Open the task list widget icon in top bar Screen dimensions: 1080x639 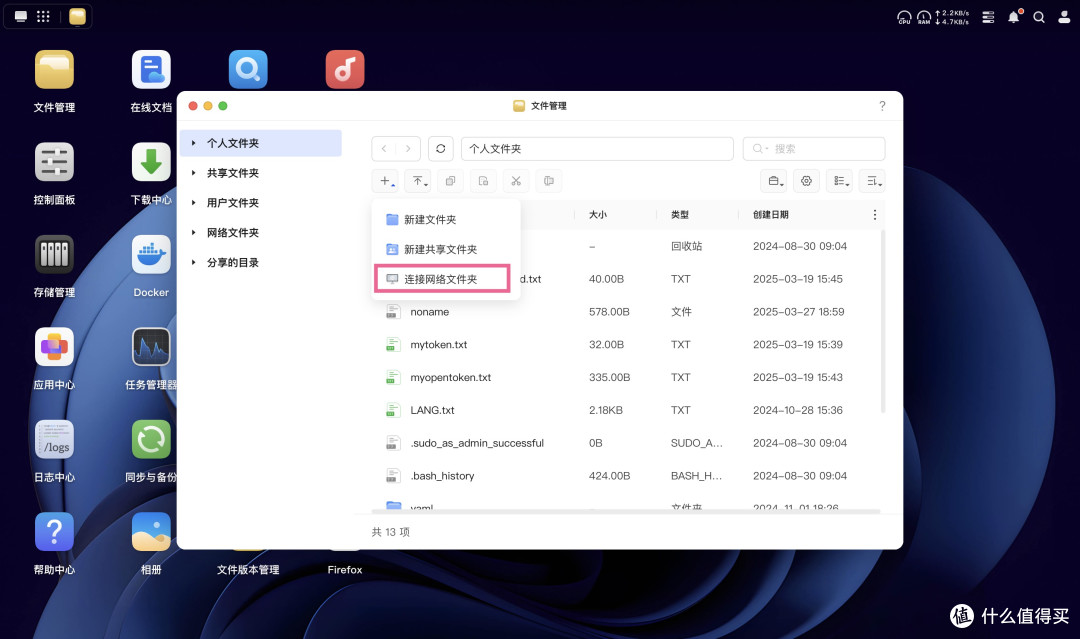(x=988, y=17)
